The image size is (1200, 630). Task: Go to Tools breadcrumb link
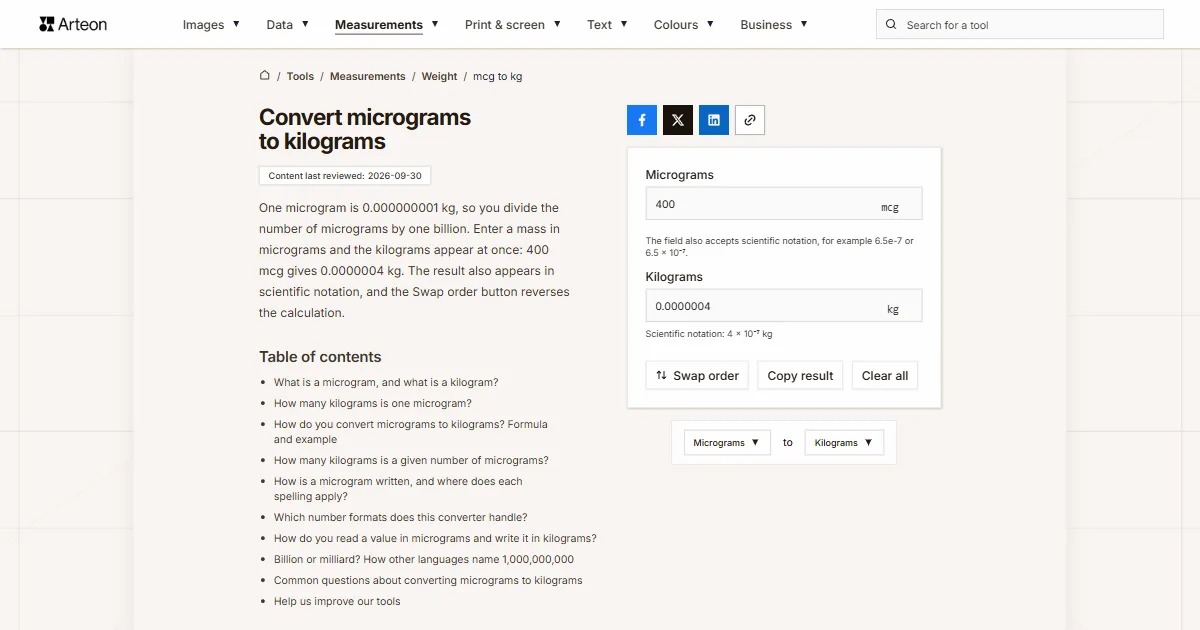[300, 76]
